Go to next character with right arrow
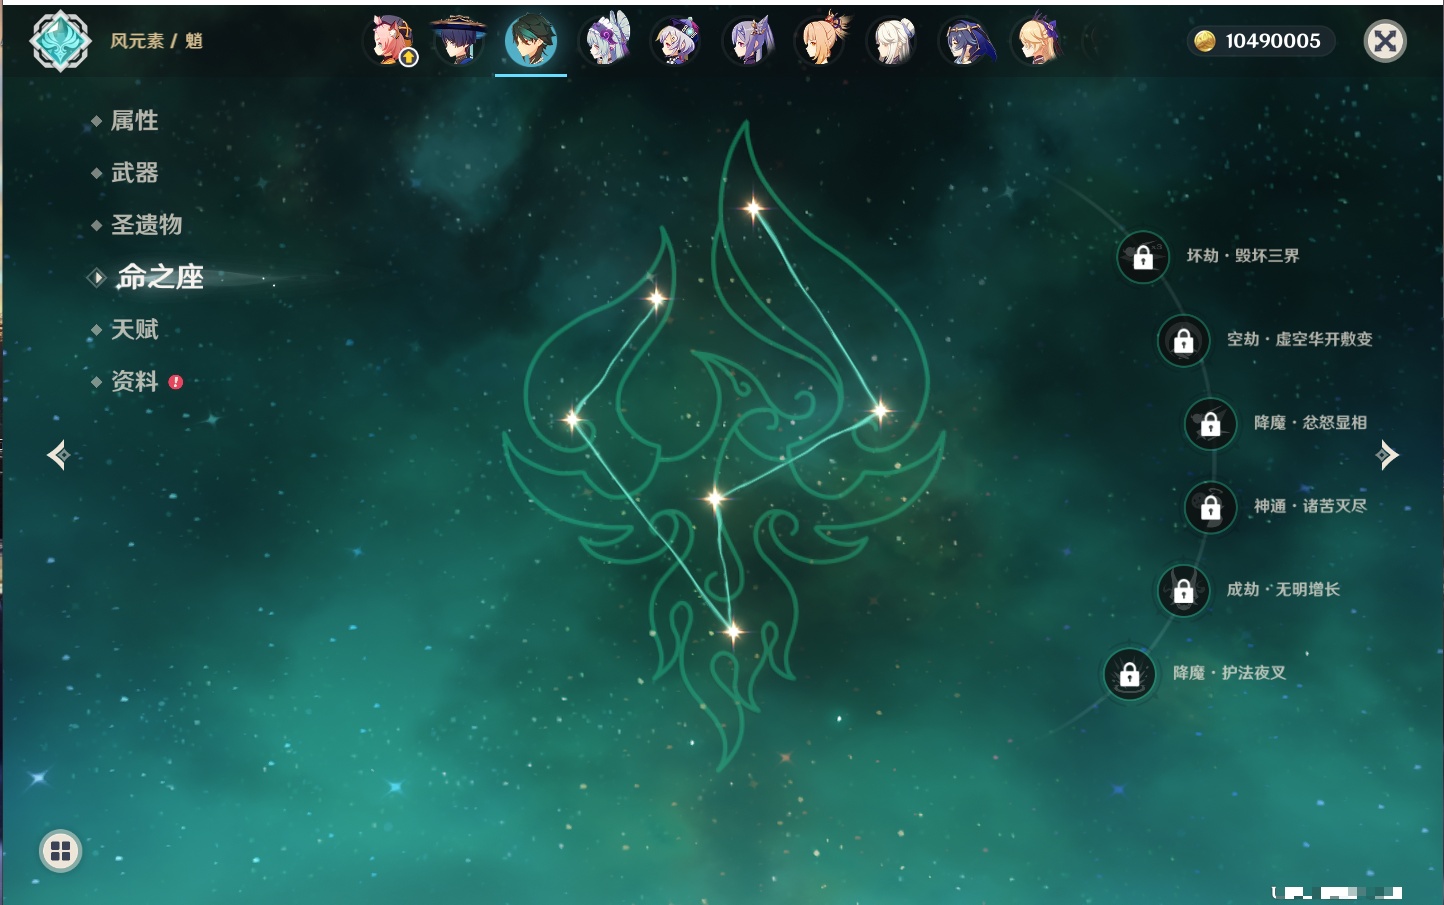The image size is (1444, 905). pos(1387,456)
